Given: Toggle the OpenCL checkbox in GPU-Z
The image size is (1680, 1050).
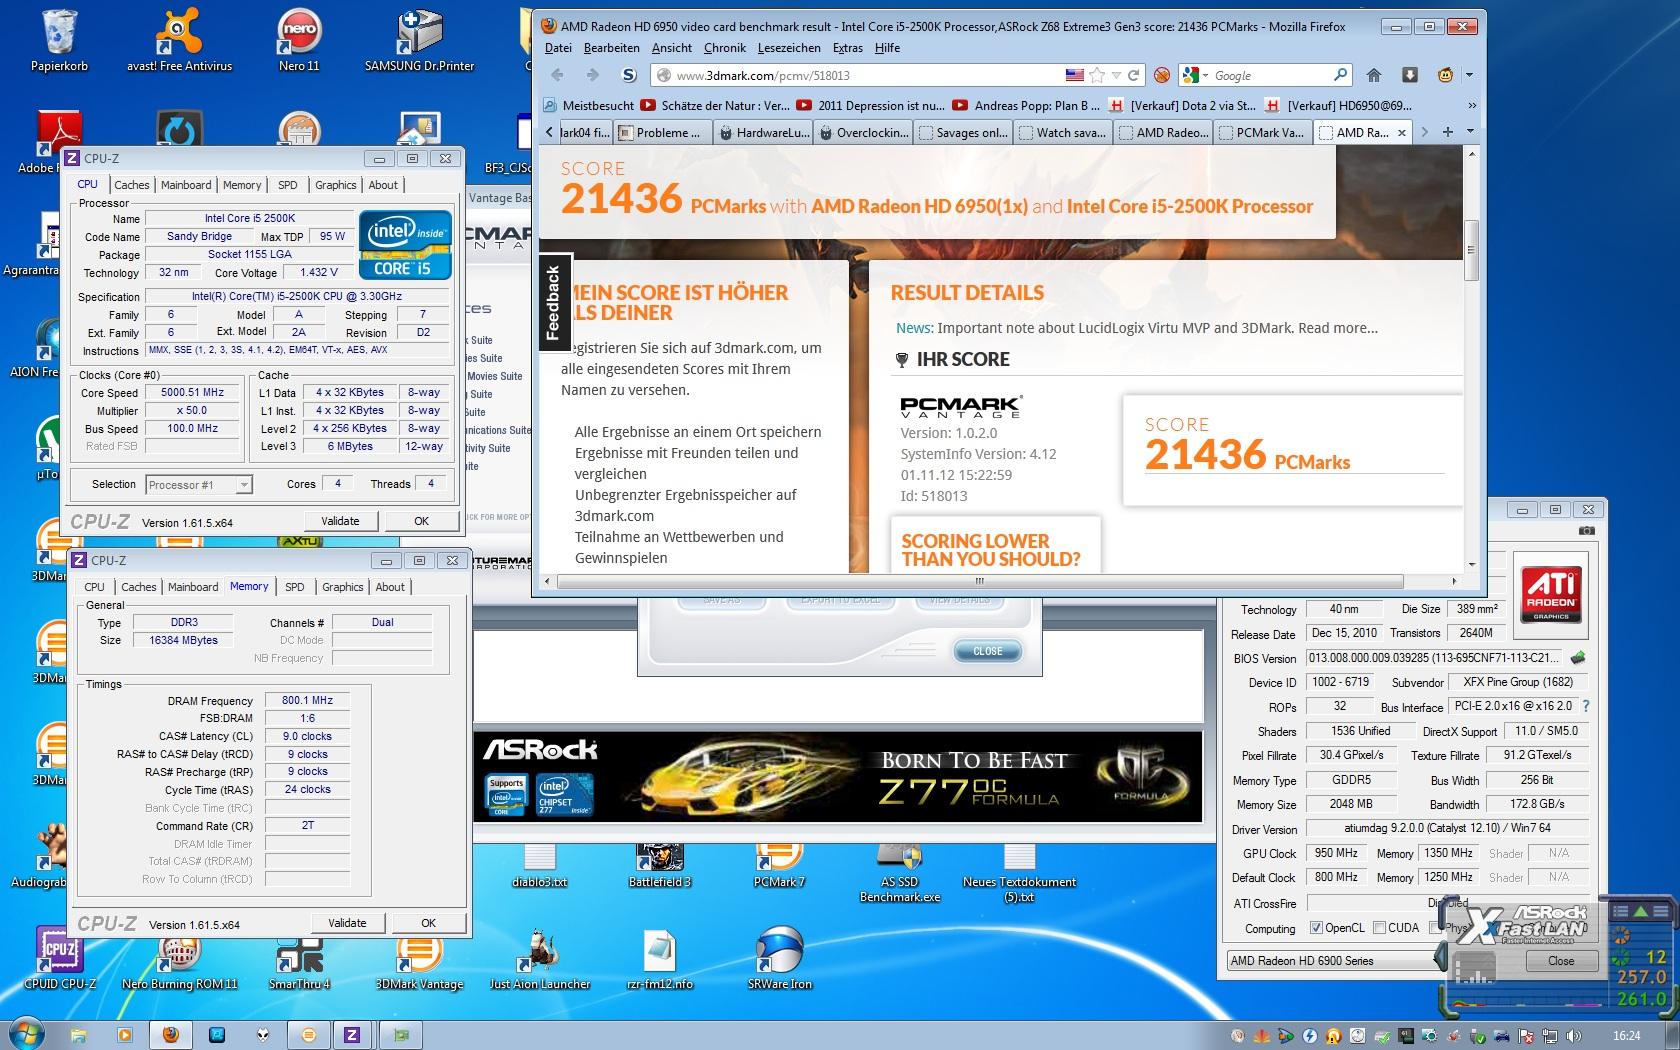Looking at the screenshot, I should coord(1316,928).
